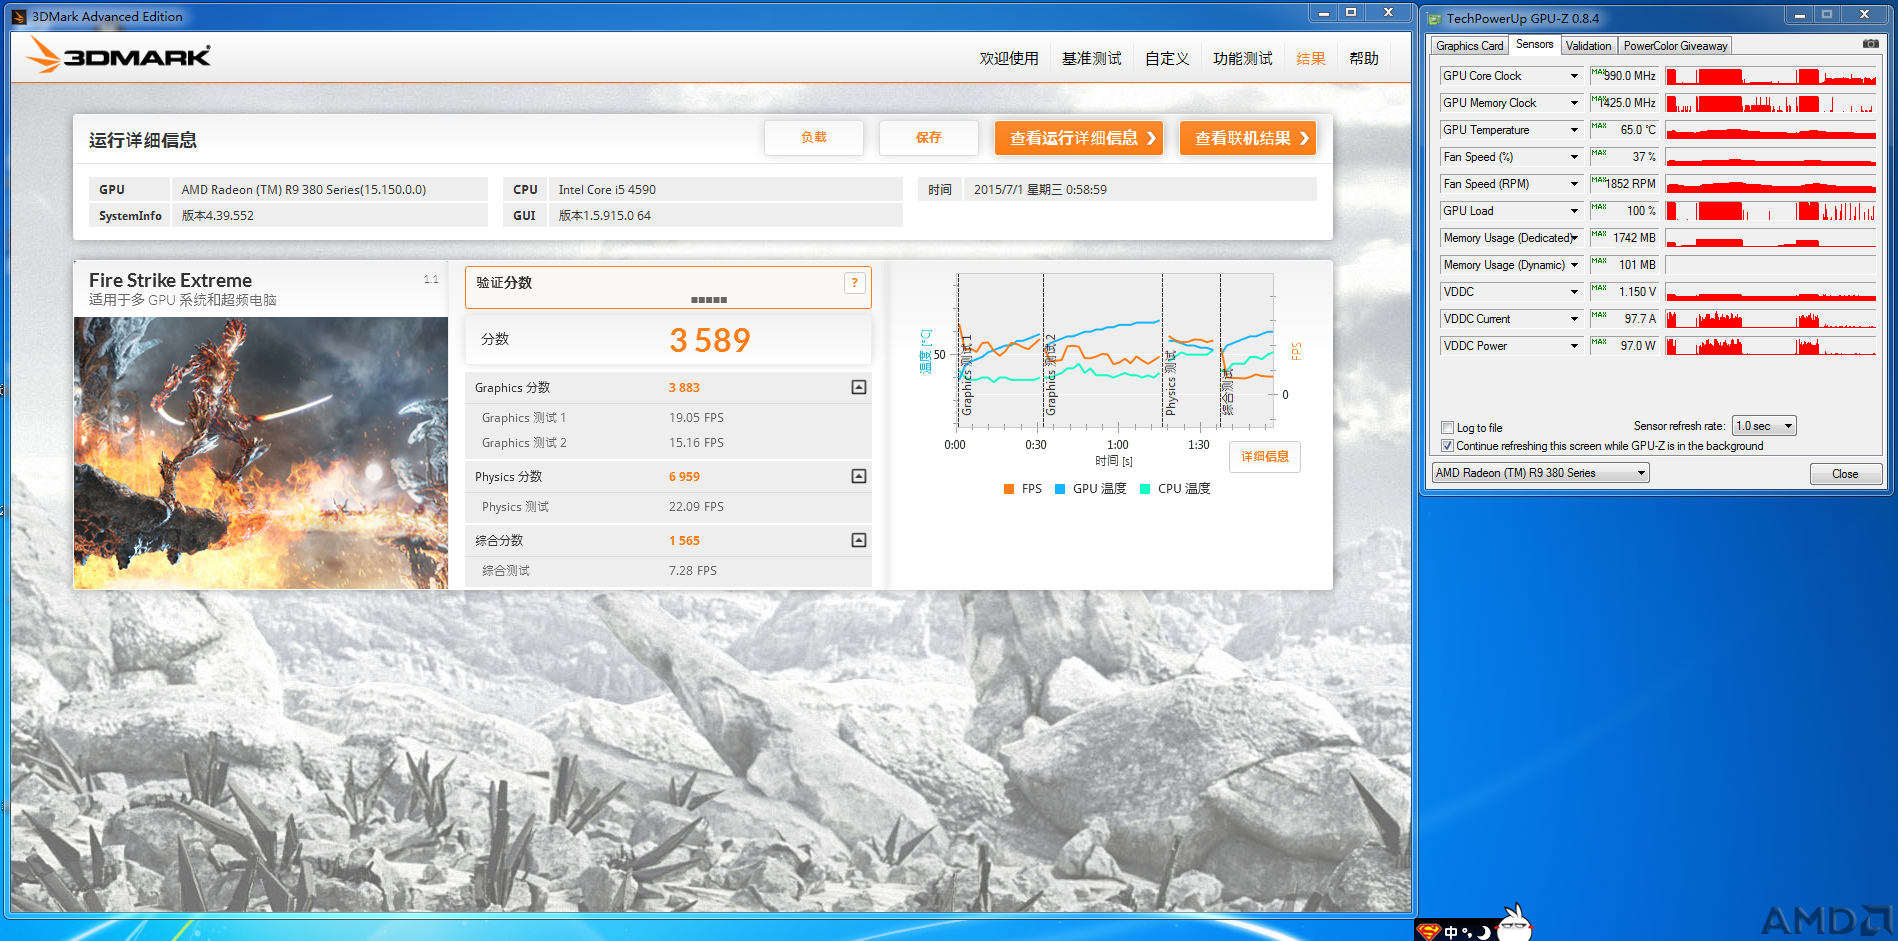Collapse the Physics 分数 section

pyautogui.click(x=858, y=476)
